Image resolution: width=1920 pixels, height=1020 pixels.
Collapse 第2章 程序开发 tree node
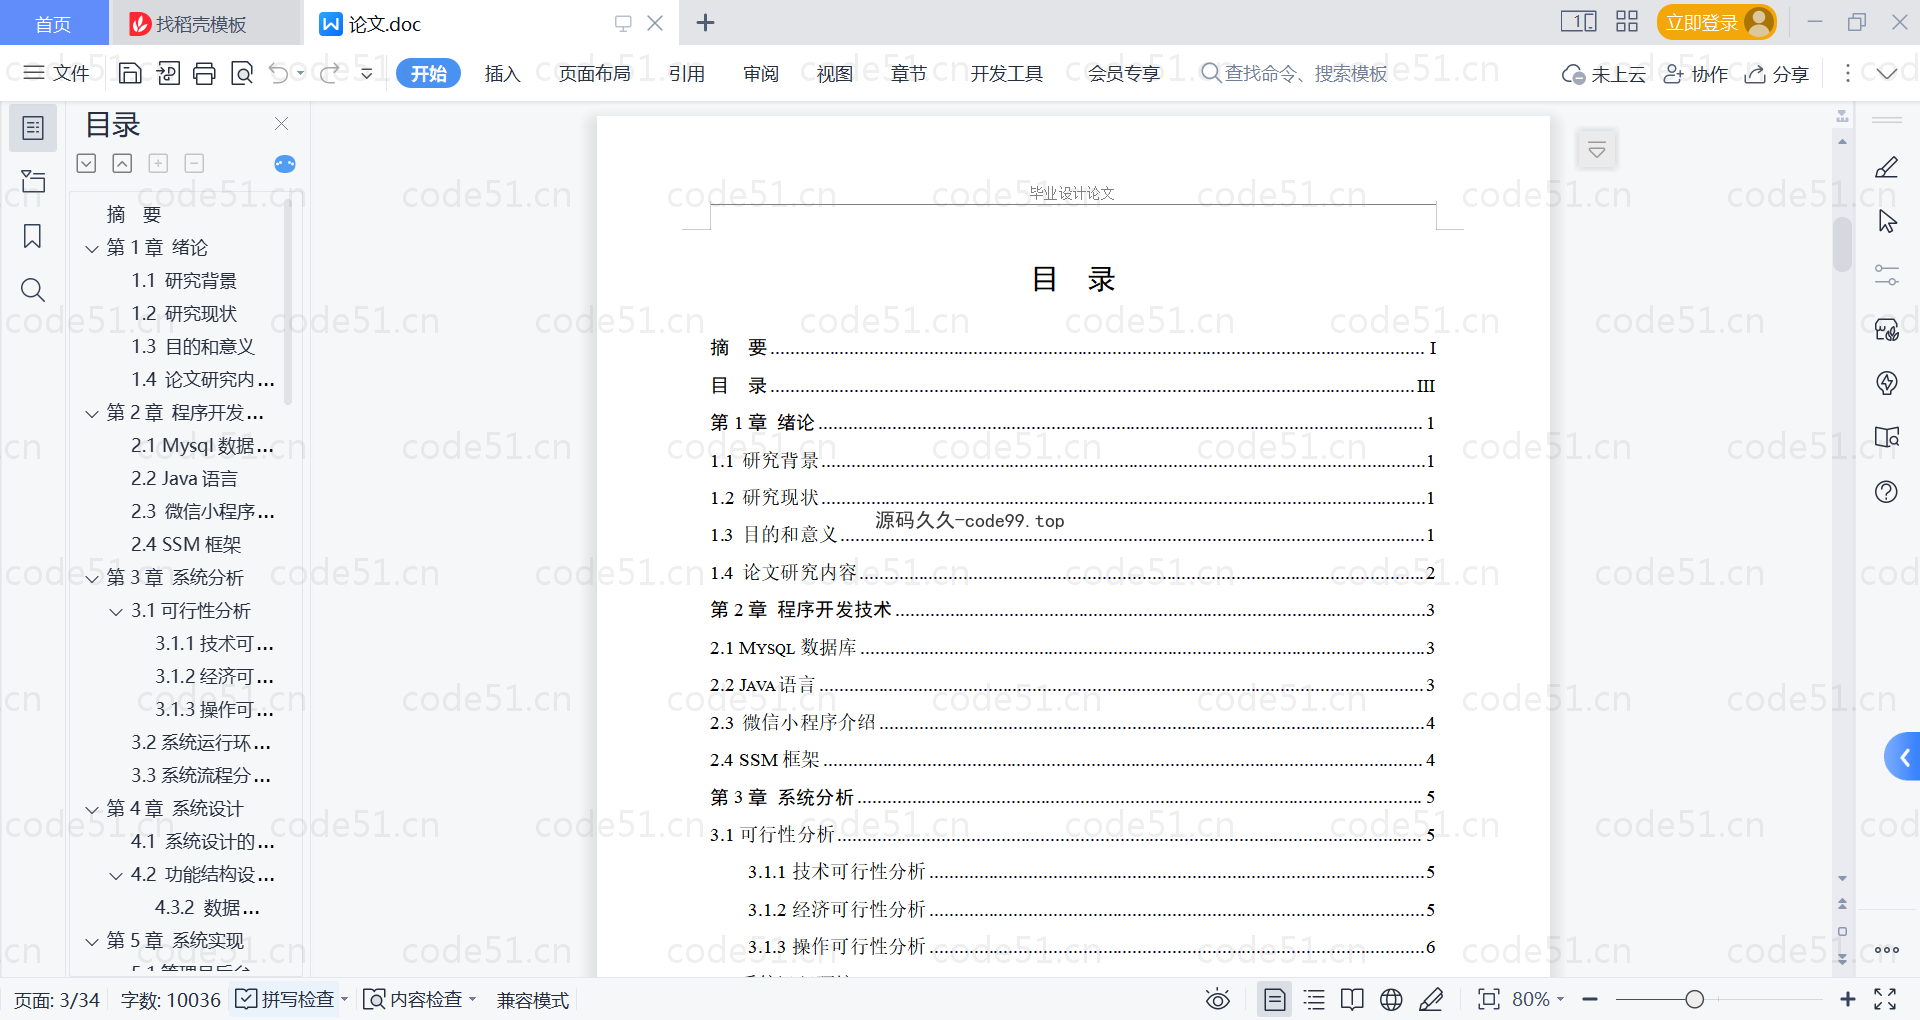click(x=92, y=413)
